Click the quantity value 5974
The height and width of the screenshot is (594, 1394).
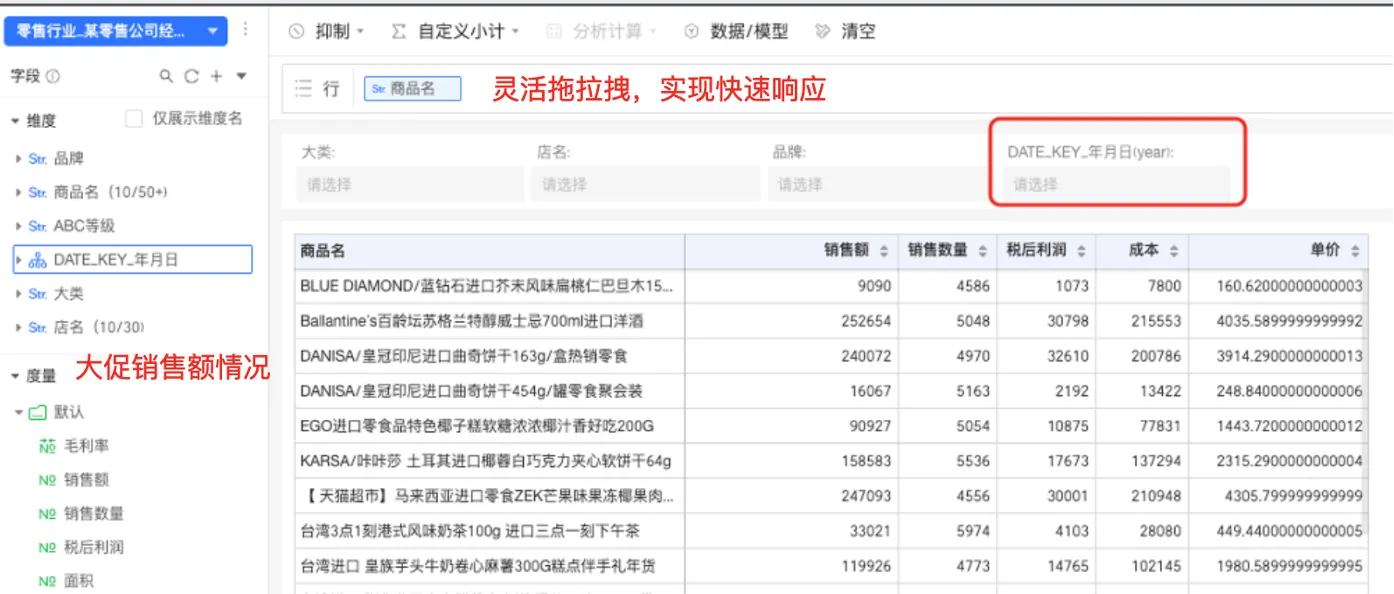pyautogui.click(x=971, y=531)
